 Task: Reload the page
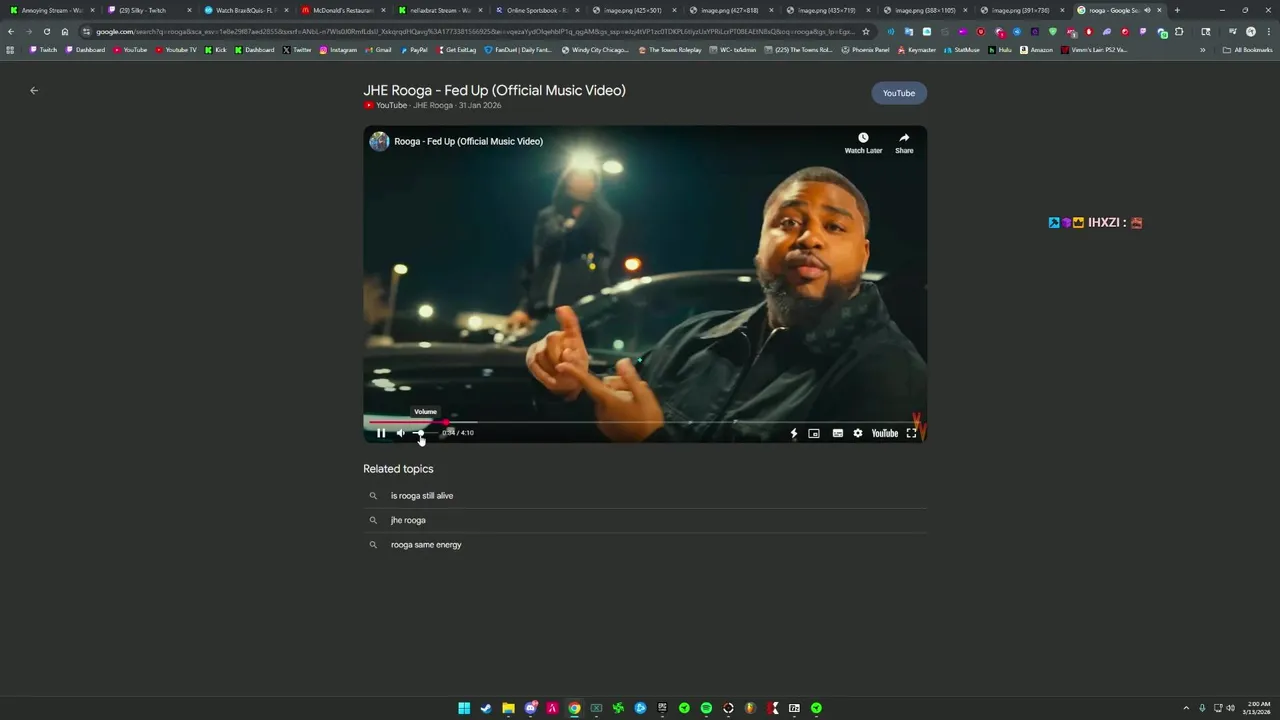pos(46,31)
